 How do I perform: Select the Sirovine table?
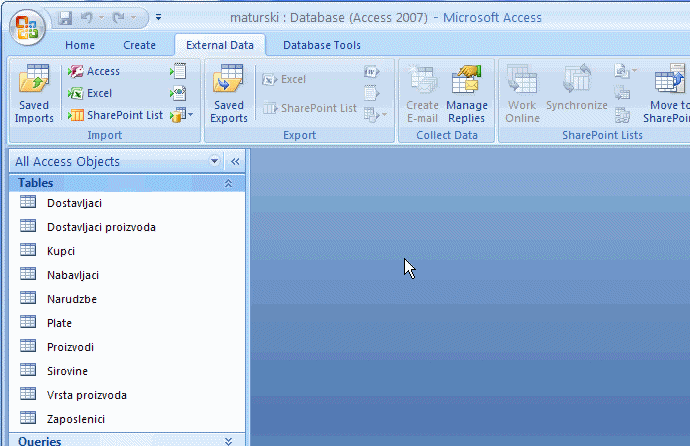click(x=127, y=371)
